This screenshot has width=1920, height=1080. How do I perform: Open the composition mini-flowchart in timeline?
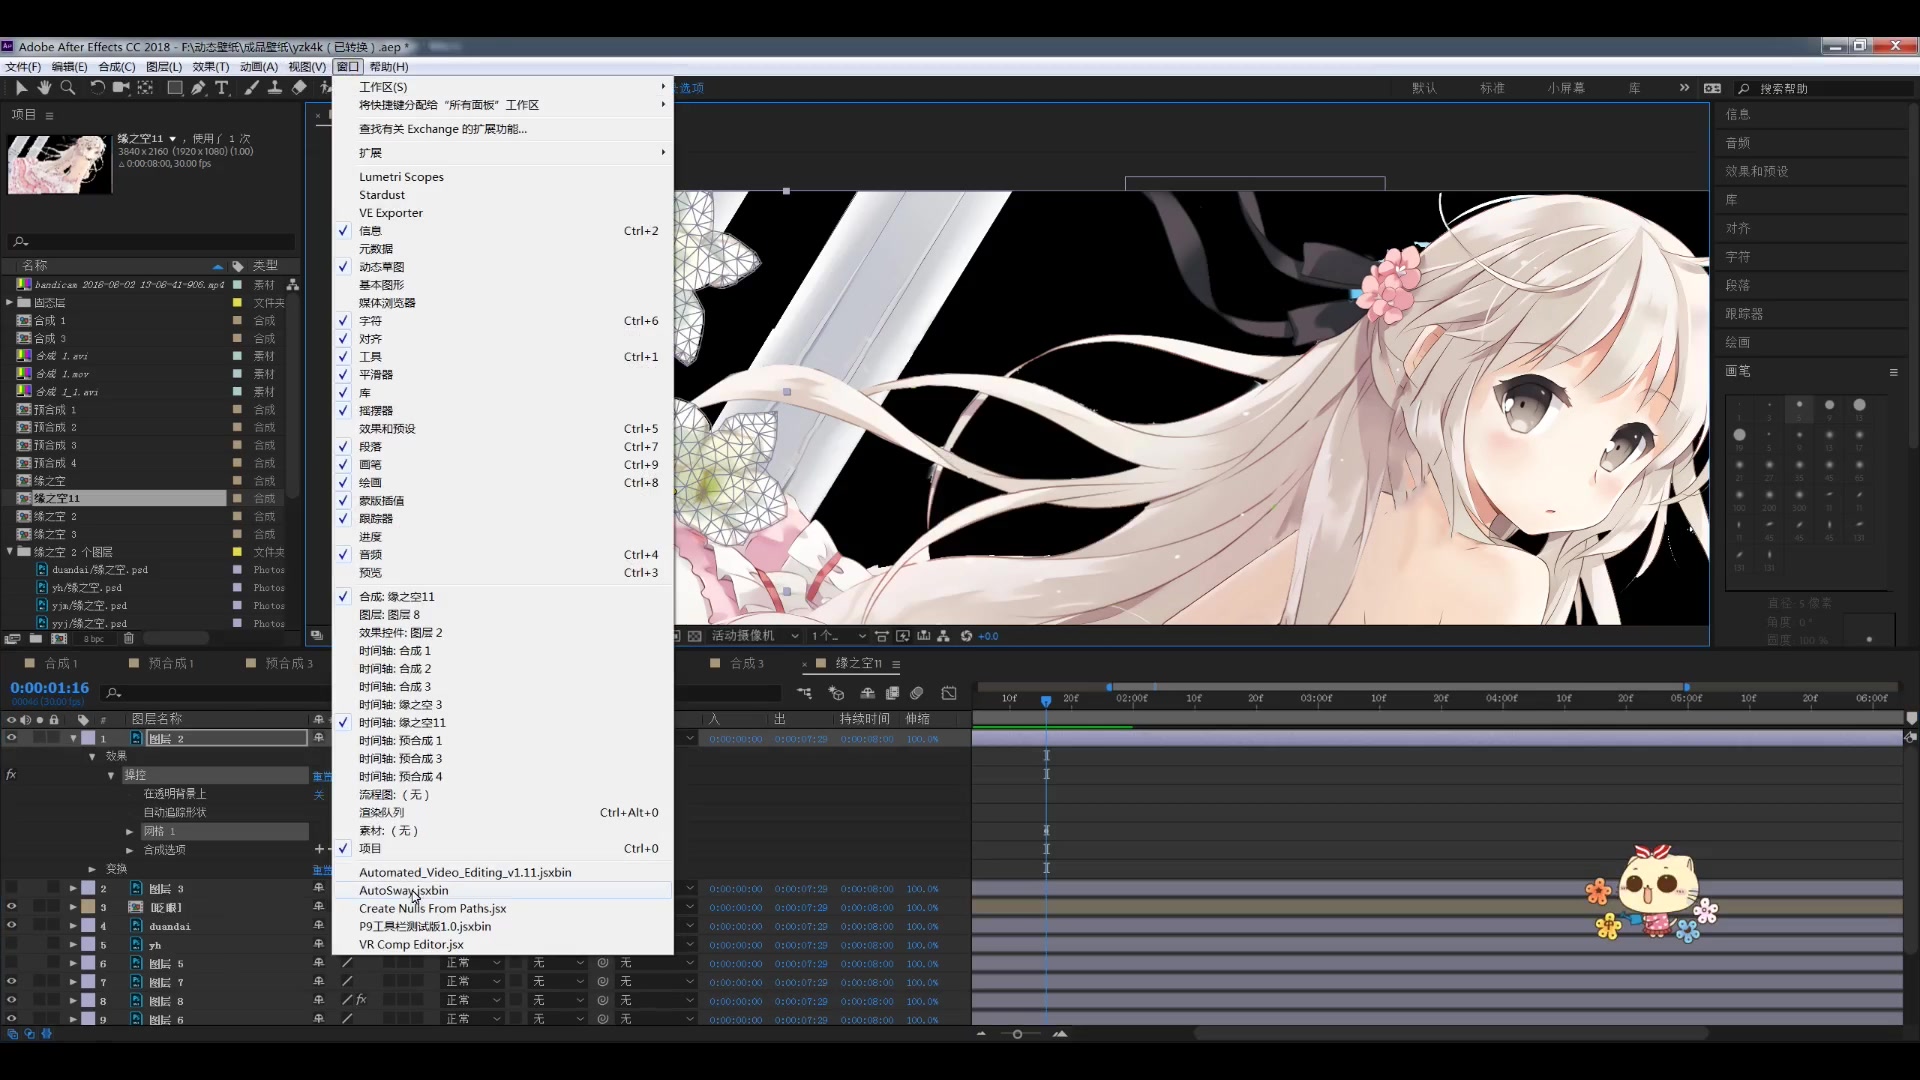(x=804, y=693)
